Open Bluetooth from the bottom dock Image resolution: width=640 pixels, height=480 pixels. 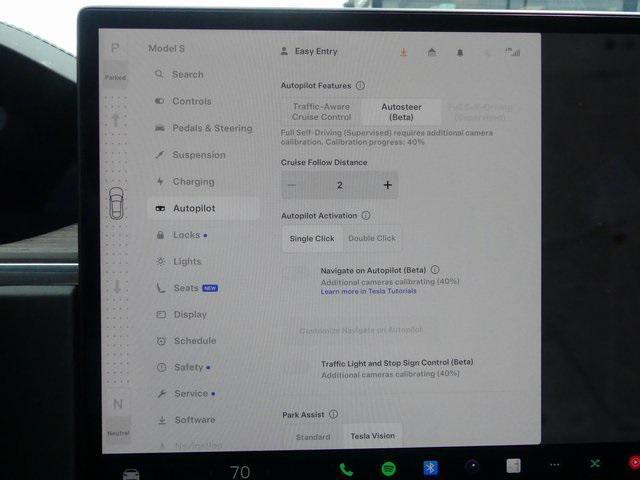point(430,468)
